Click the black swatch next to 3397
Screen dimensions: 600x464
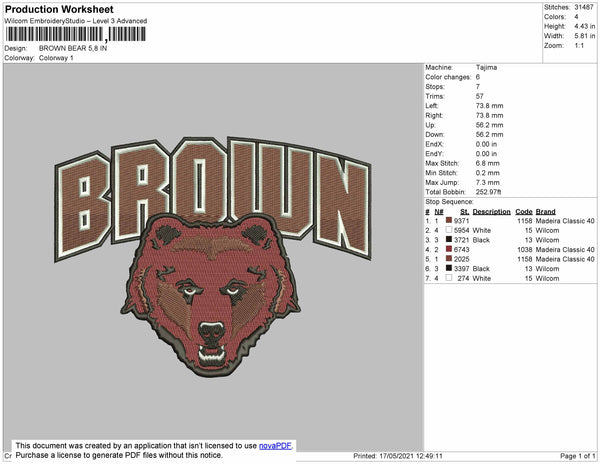tap(449, 268)
